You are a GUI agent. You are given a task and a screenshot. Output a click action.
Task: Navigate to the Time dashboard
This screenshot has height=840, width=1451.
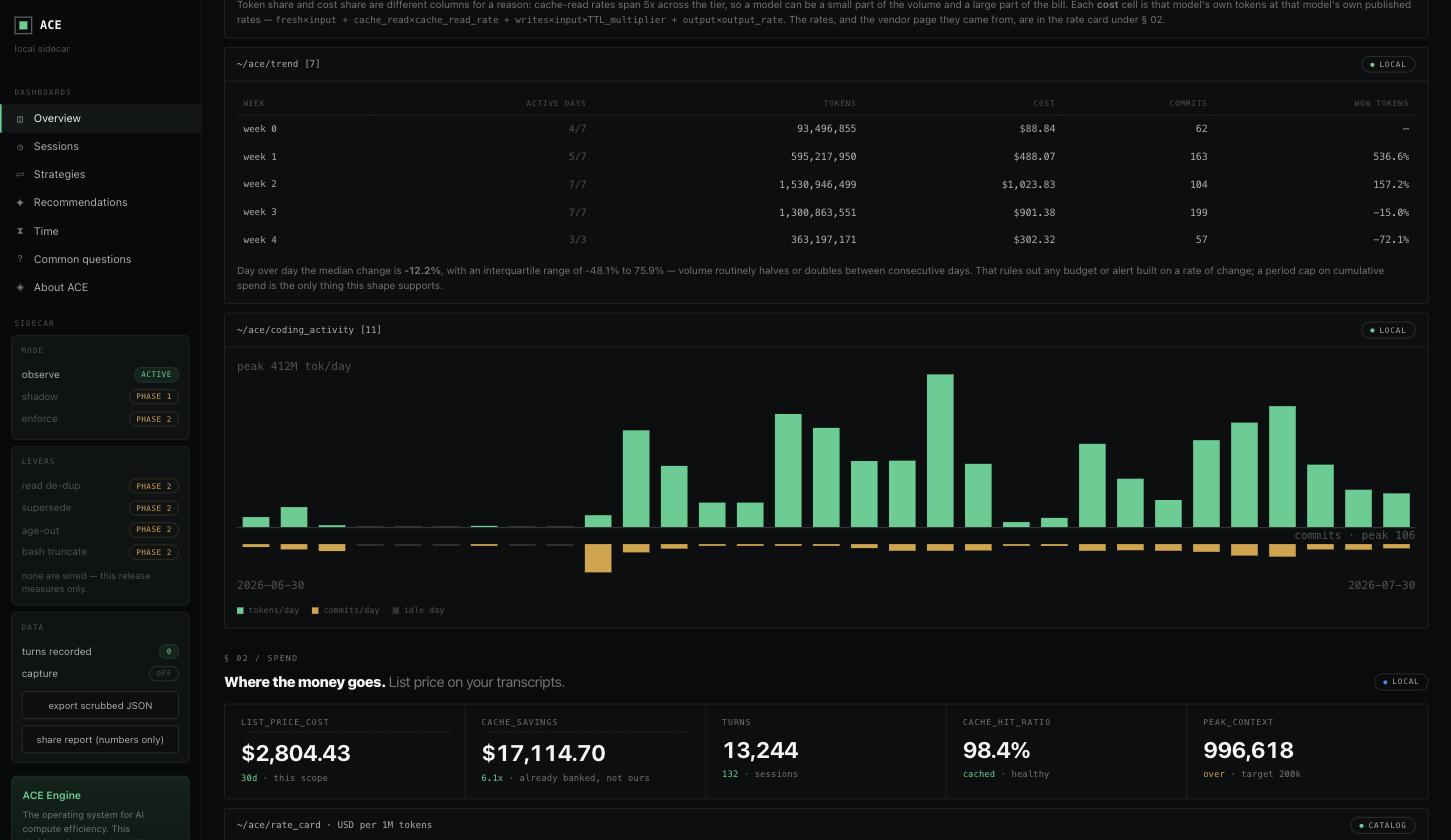100,231
